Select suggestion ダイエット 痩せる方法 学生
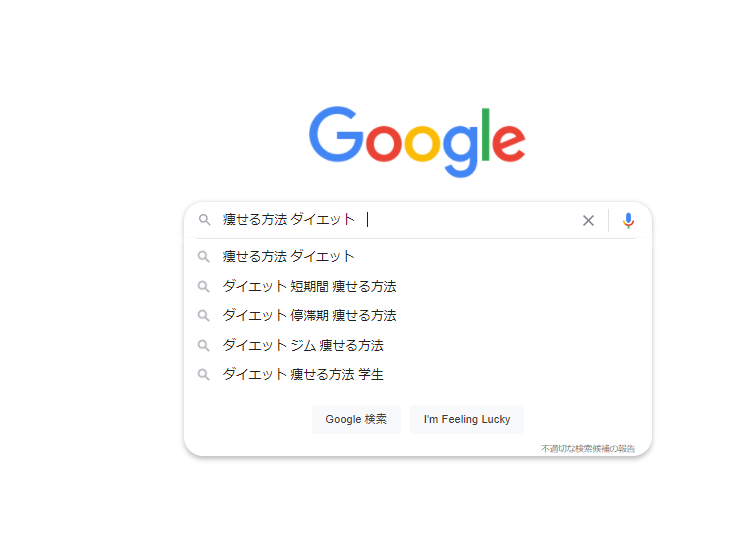742x536 pixels. point(303,375)
